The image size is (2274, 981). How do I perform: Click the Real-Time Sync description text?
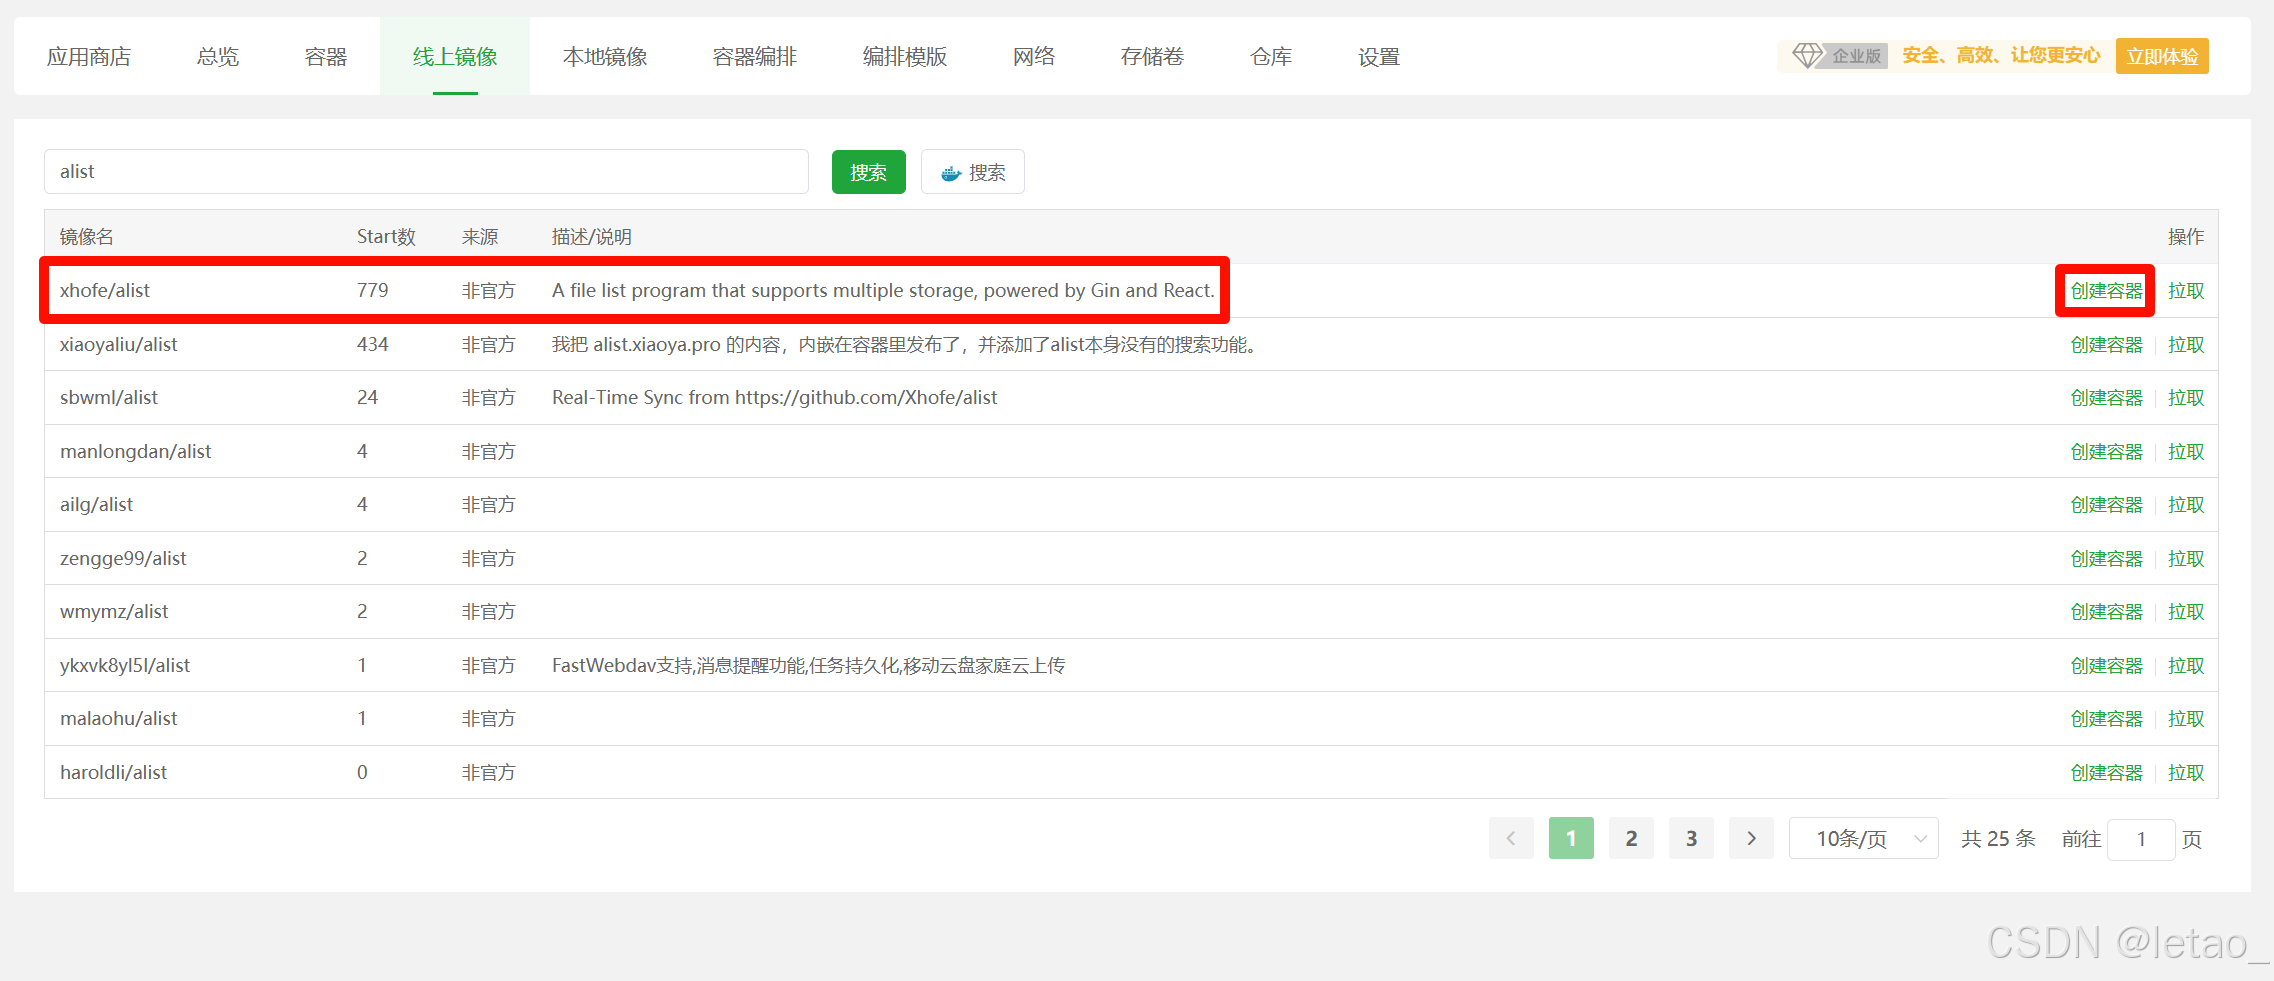pyautogui.click(x=774, y=397)
